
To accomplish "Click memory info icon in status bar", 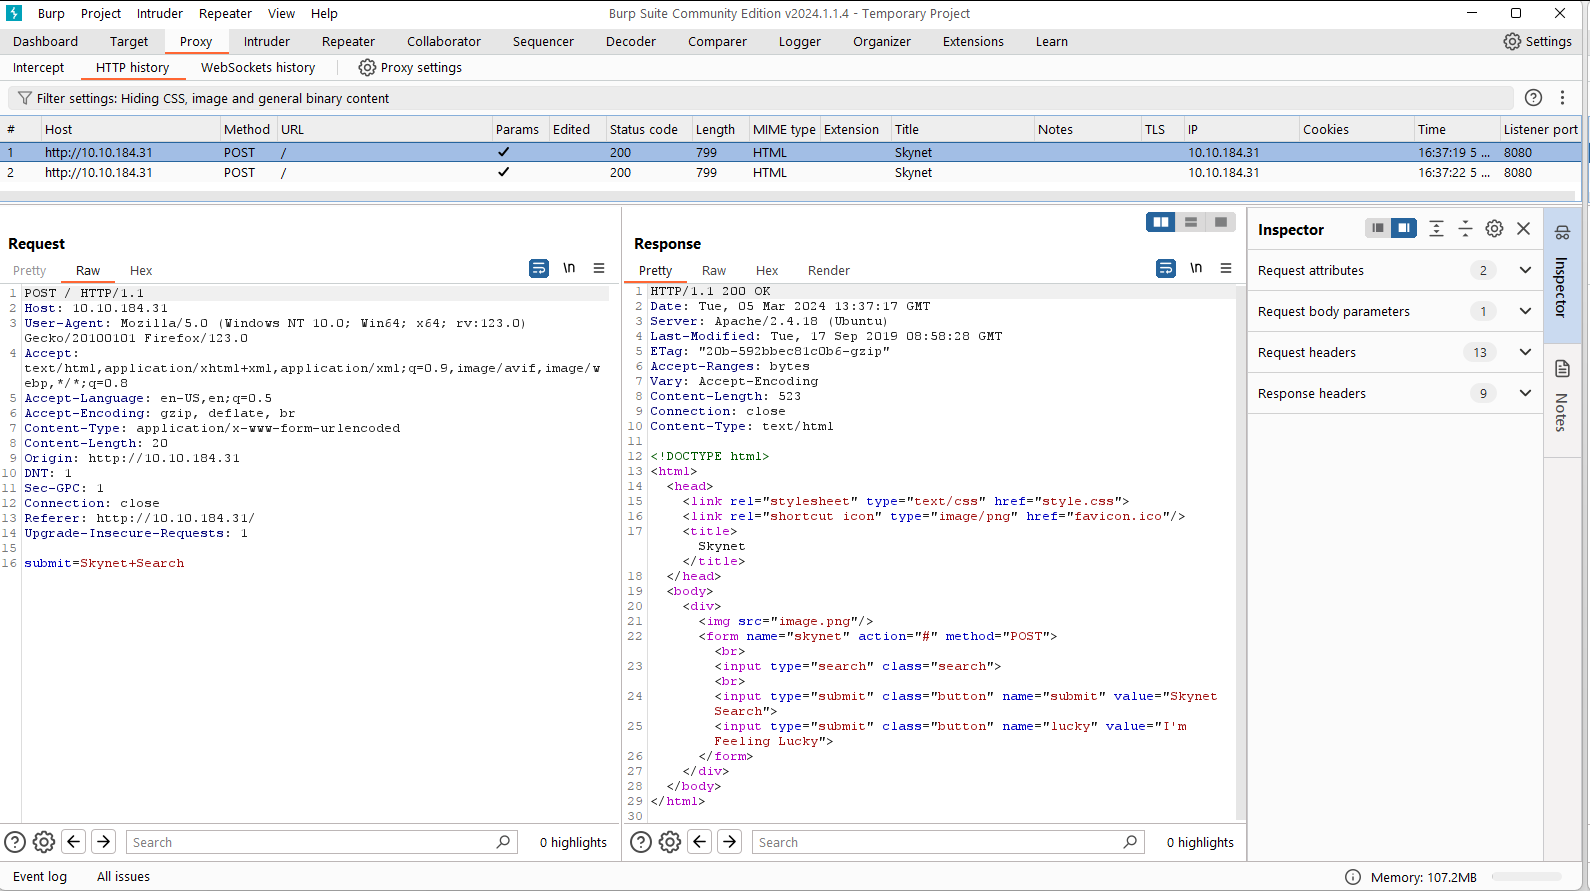I will click(1352, 877).
